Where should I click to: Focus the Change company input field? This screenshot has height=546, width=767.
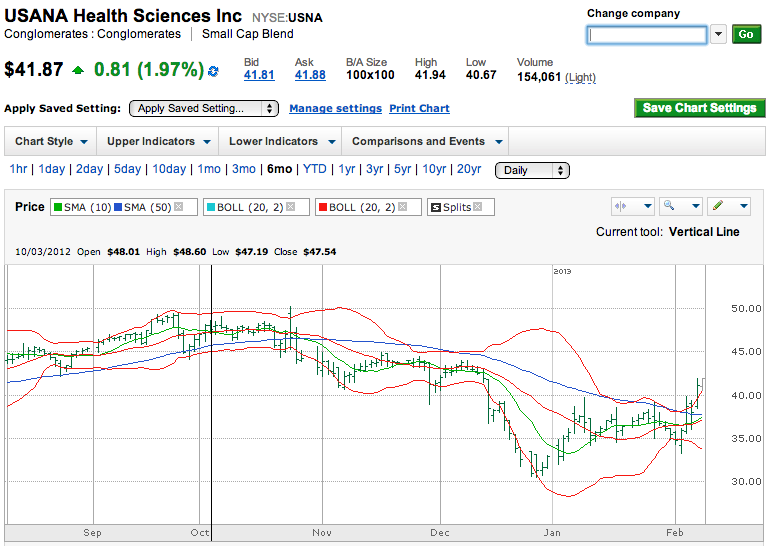point(647,35)
